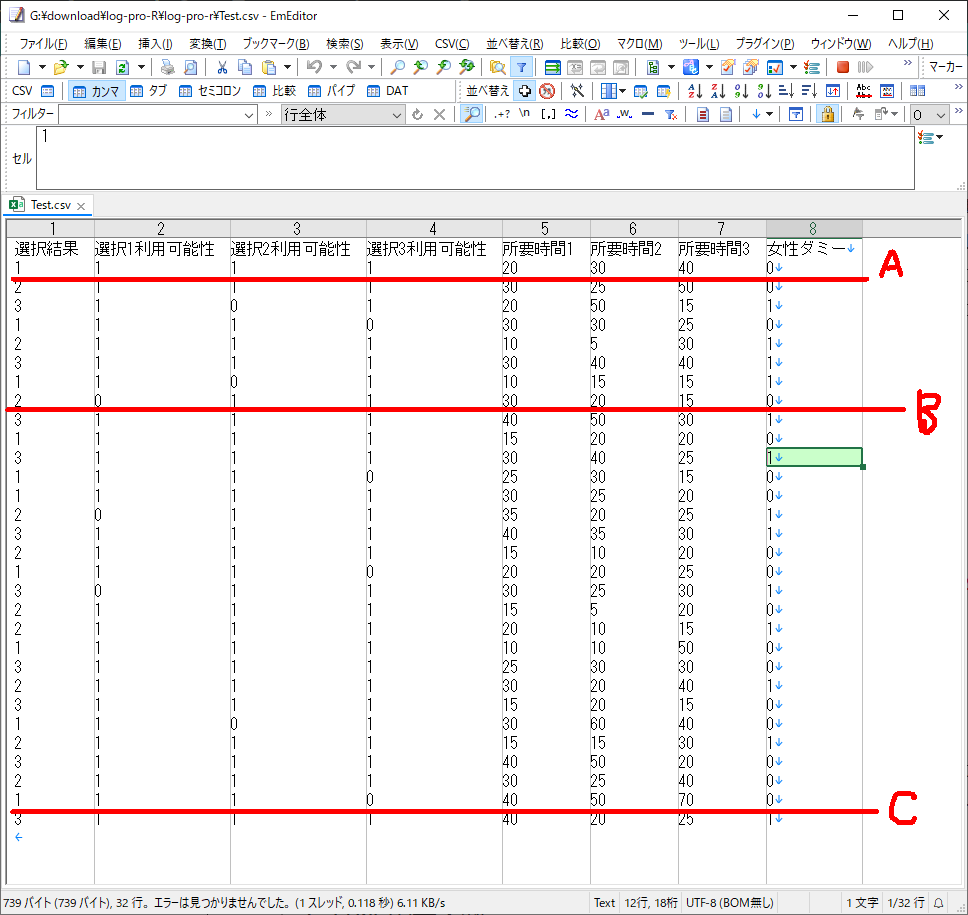Click the Undo arrow icon
Viewport: 968px width, 915px height.
point(314,67)
